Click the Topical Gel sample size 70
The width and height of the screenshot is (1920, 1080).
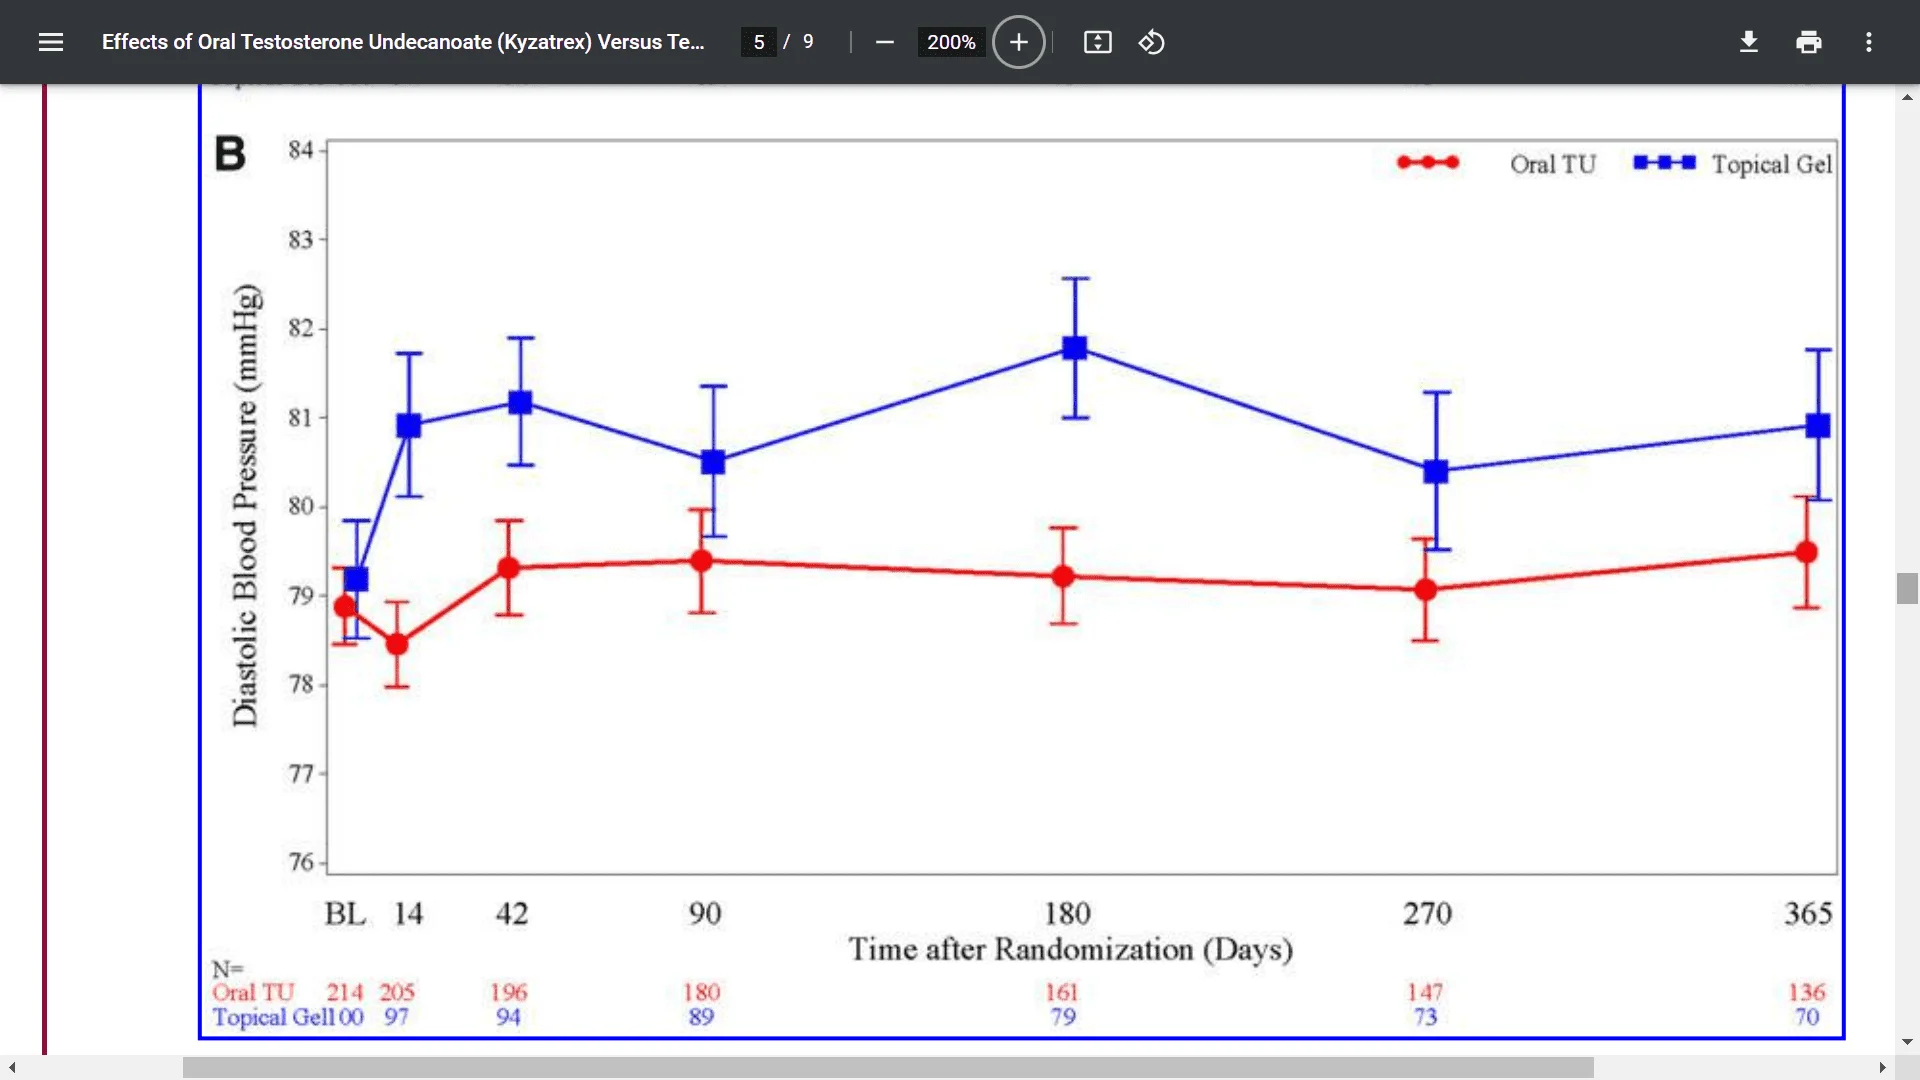coord(1806,1017)
